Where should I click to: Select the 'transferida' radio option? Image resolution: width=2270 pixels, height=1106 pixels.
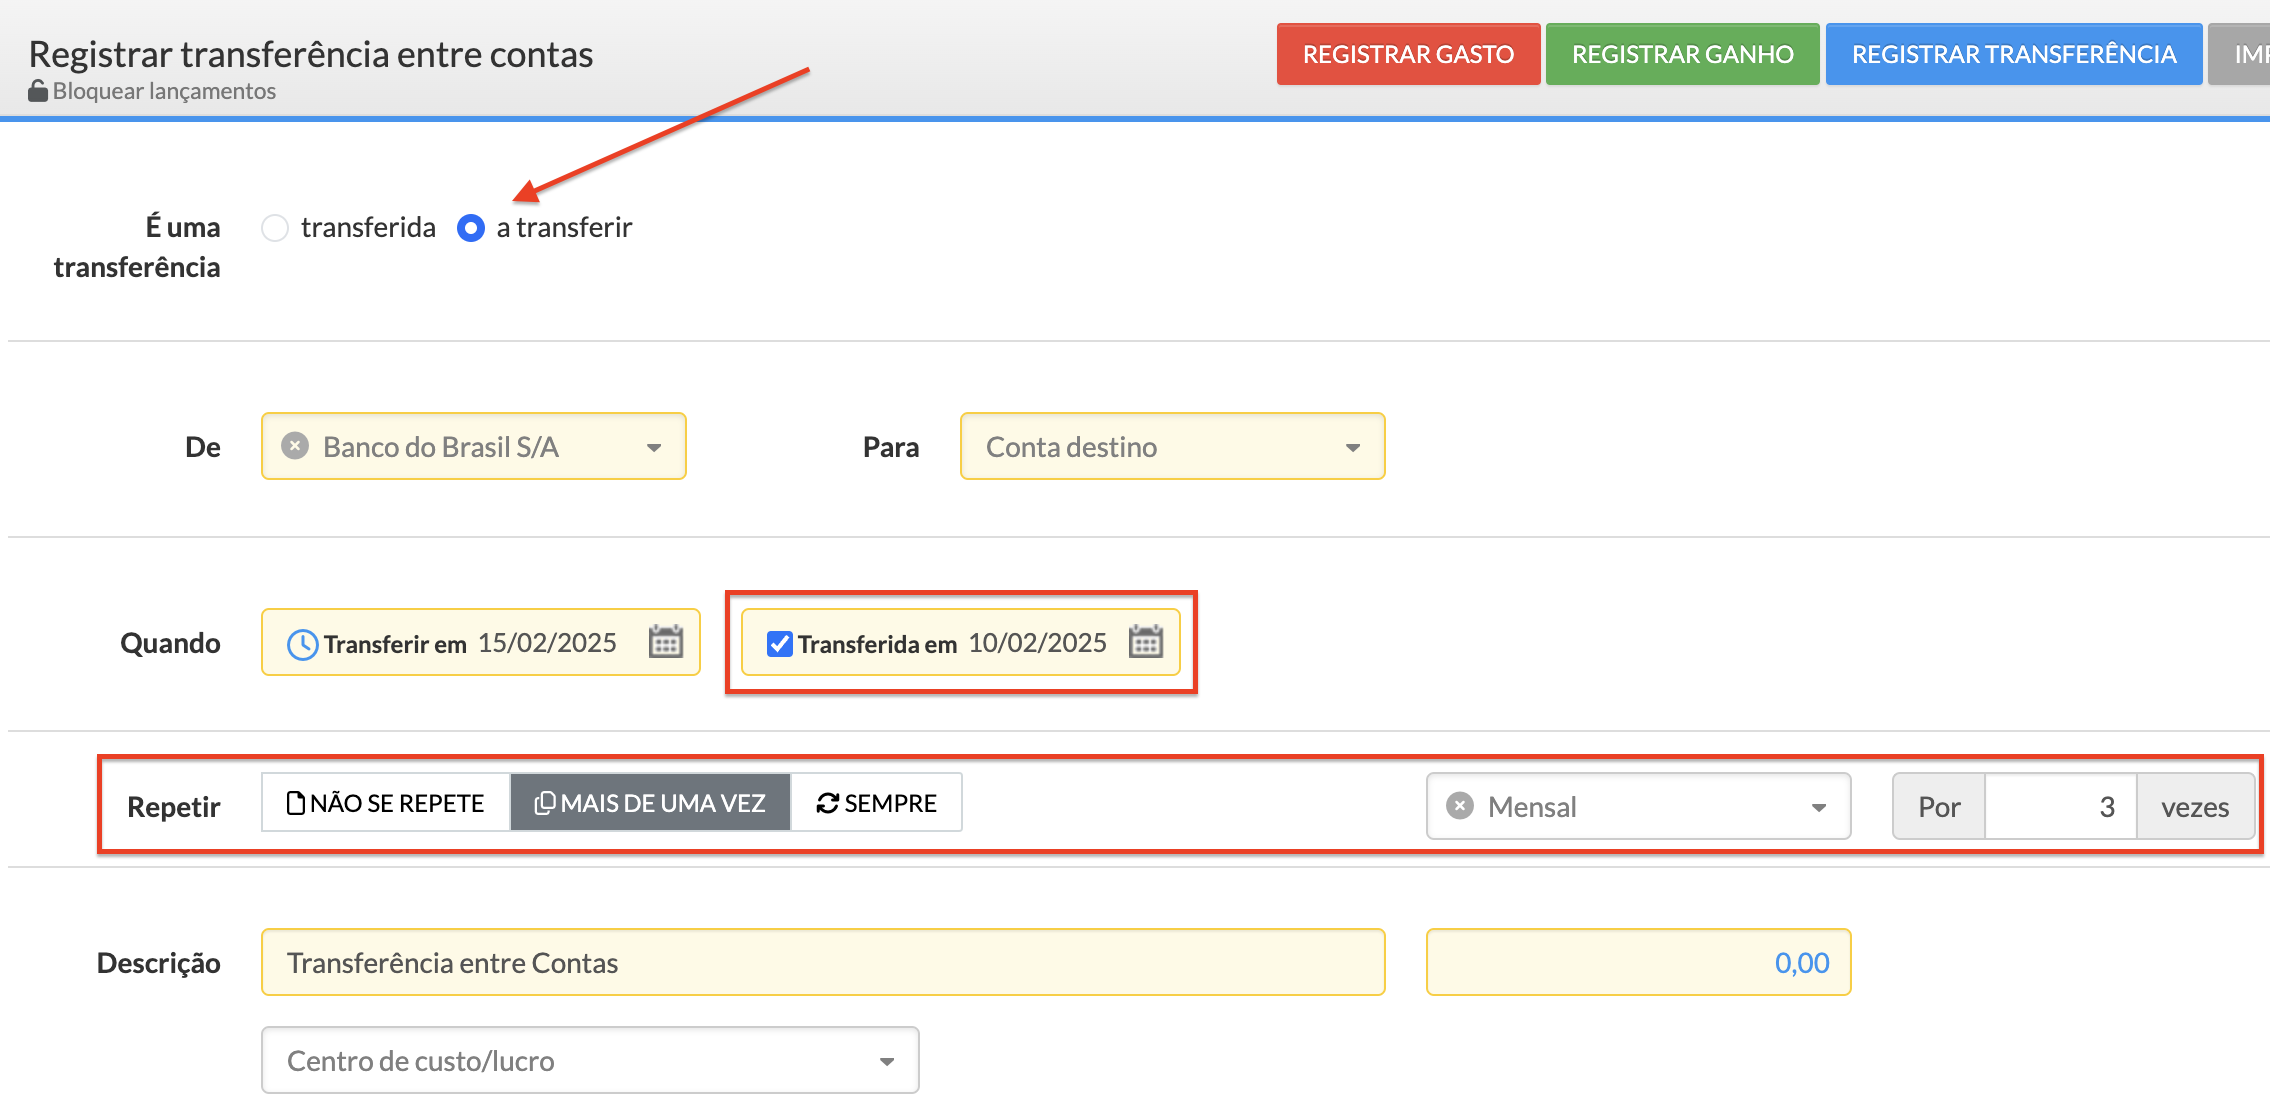(x=275, y=228)
